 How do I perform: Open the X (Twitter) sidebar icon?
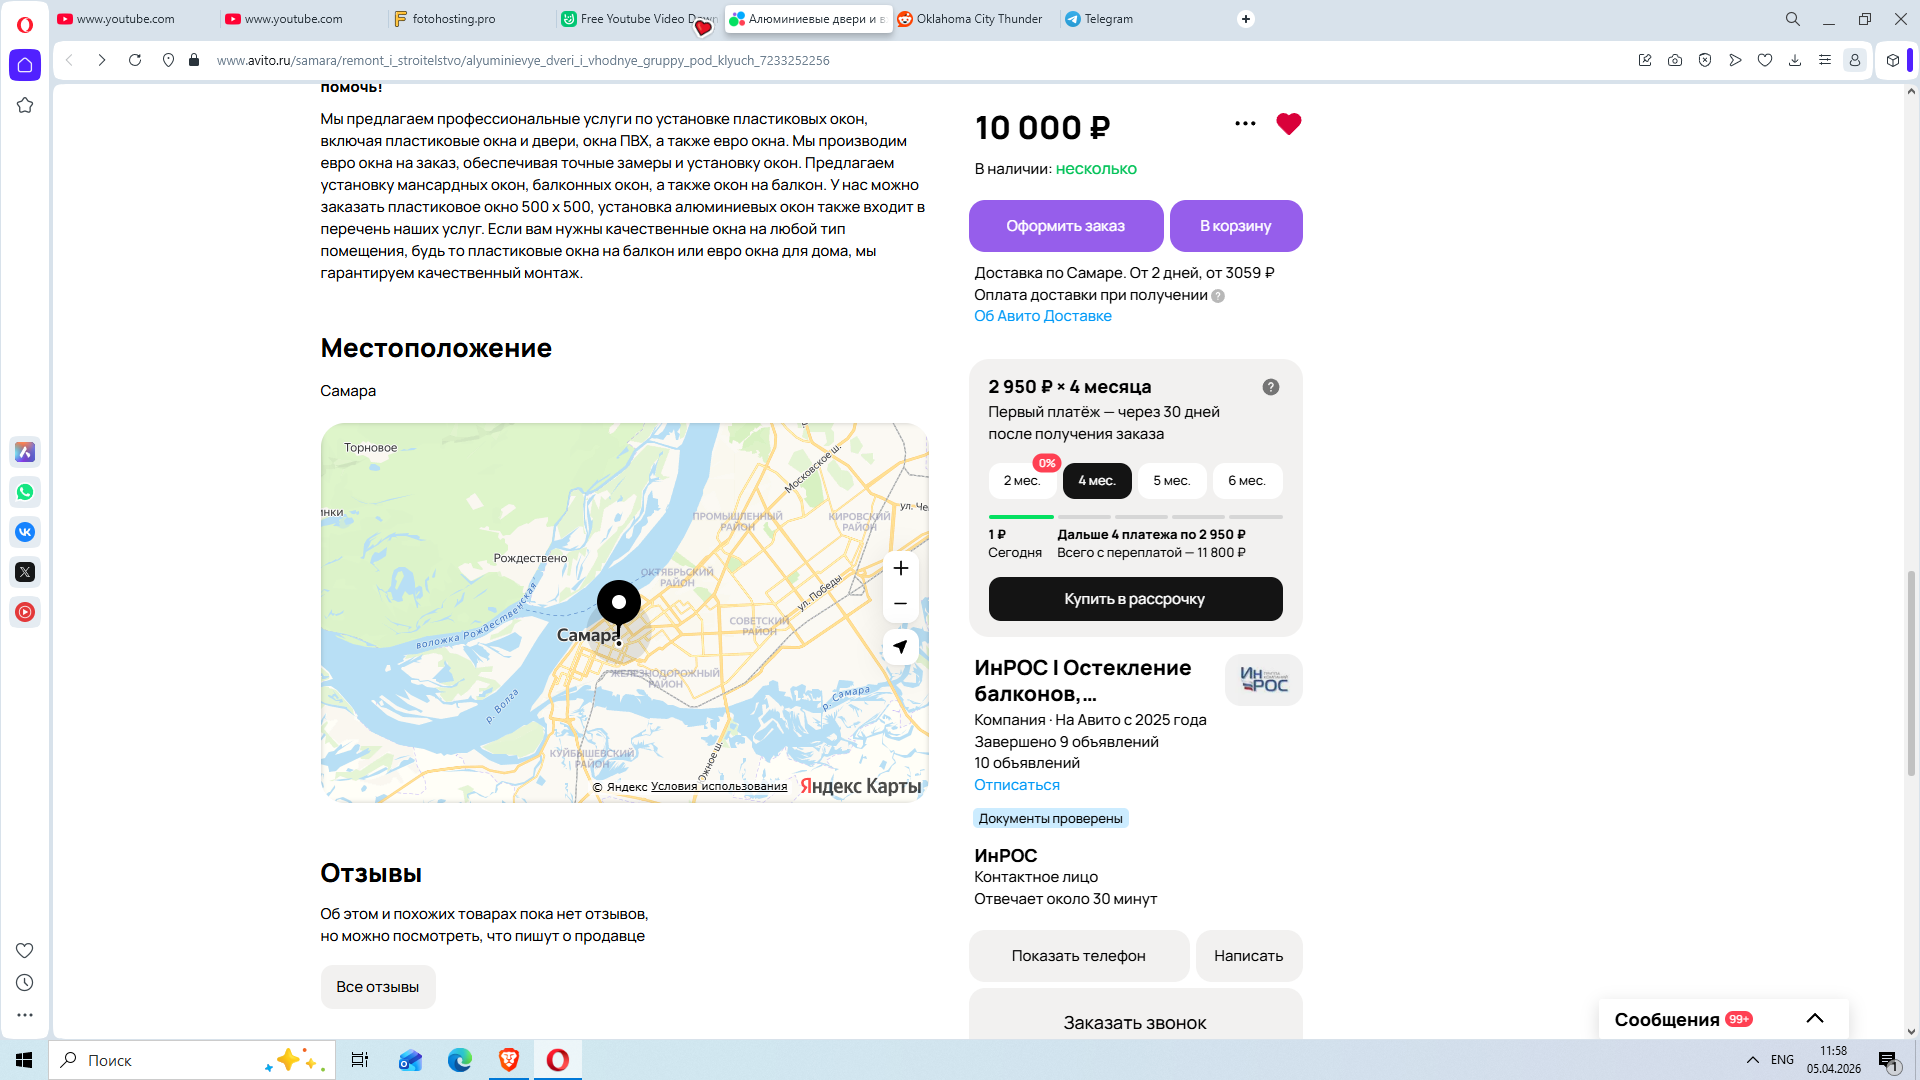coord(25,572)
